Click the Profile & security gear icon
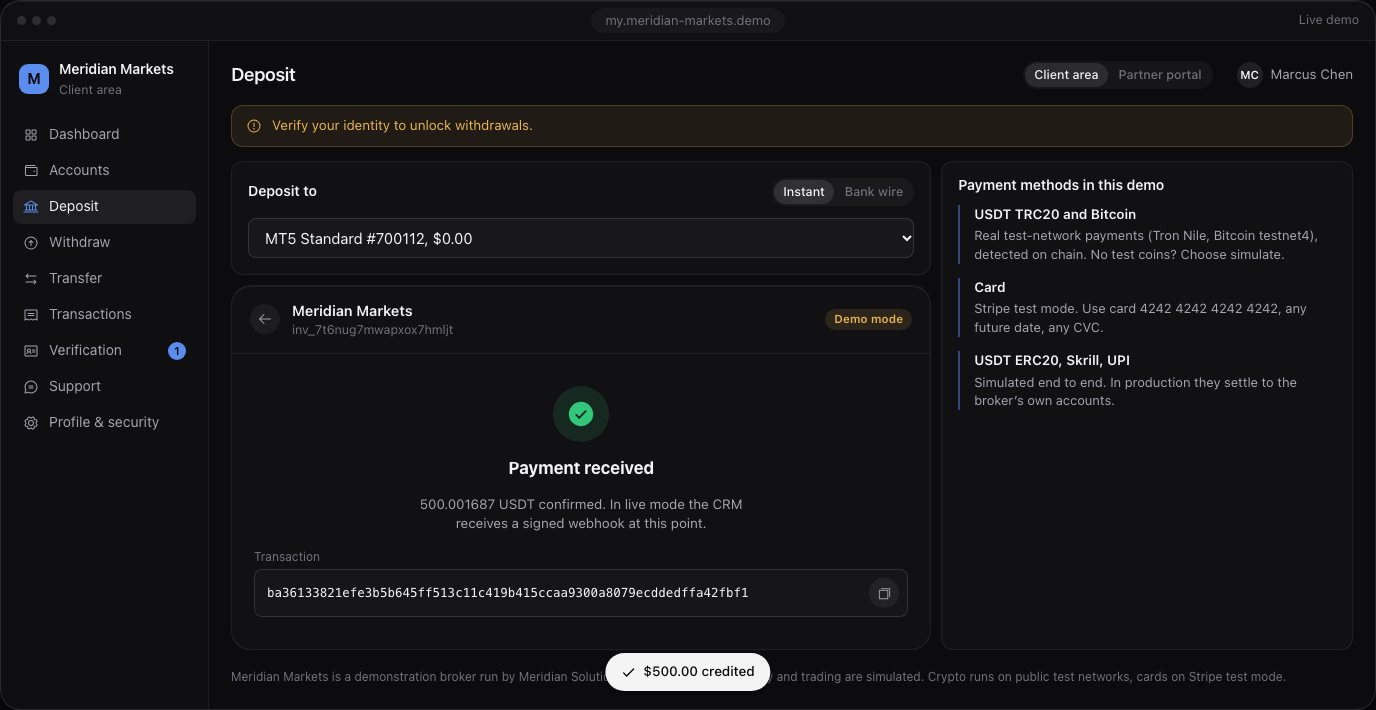1376x710 pixels. [31, 423]
